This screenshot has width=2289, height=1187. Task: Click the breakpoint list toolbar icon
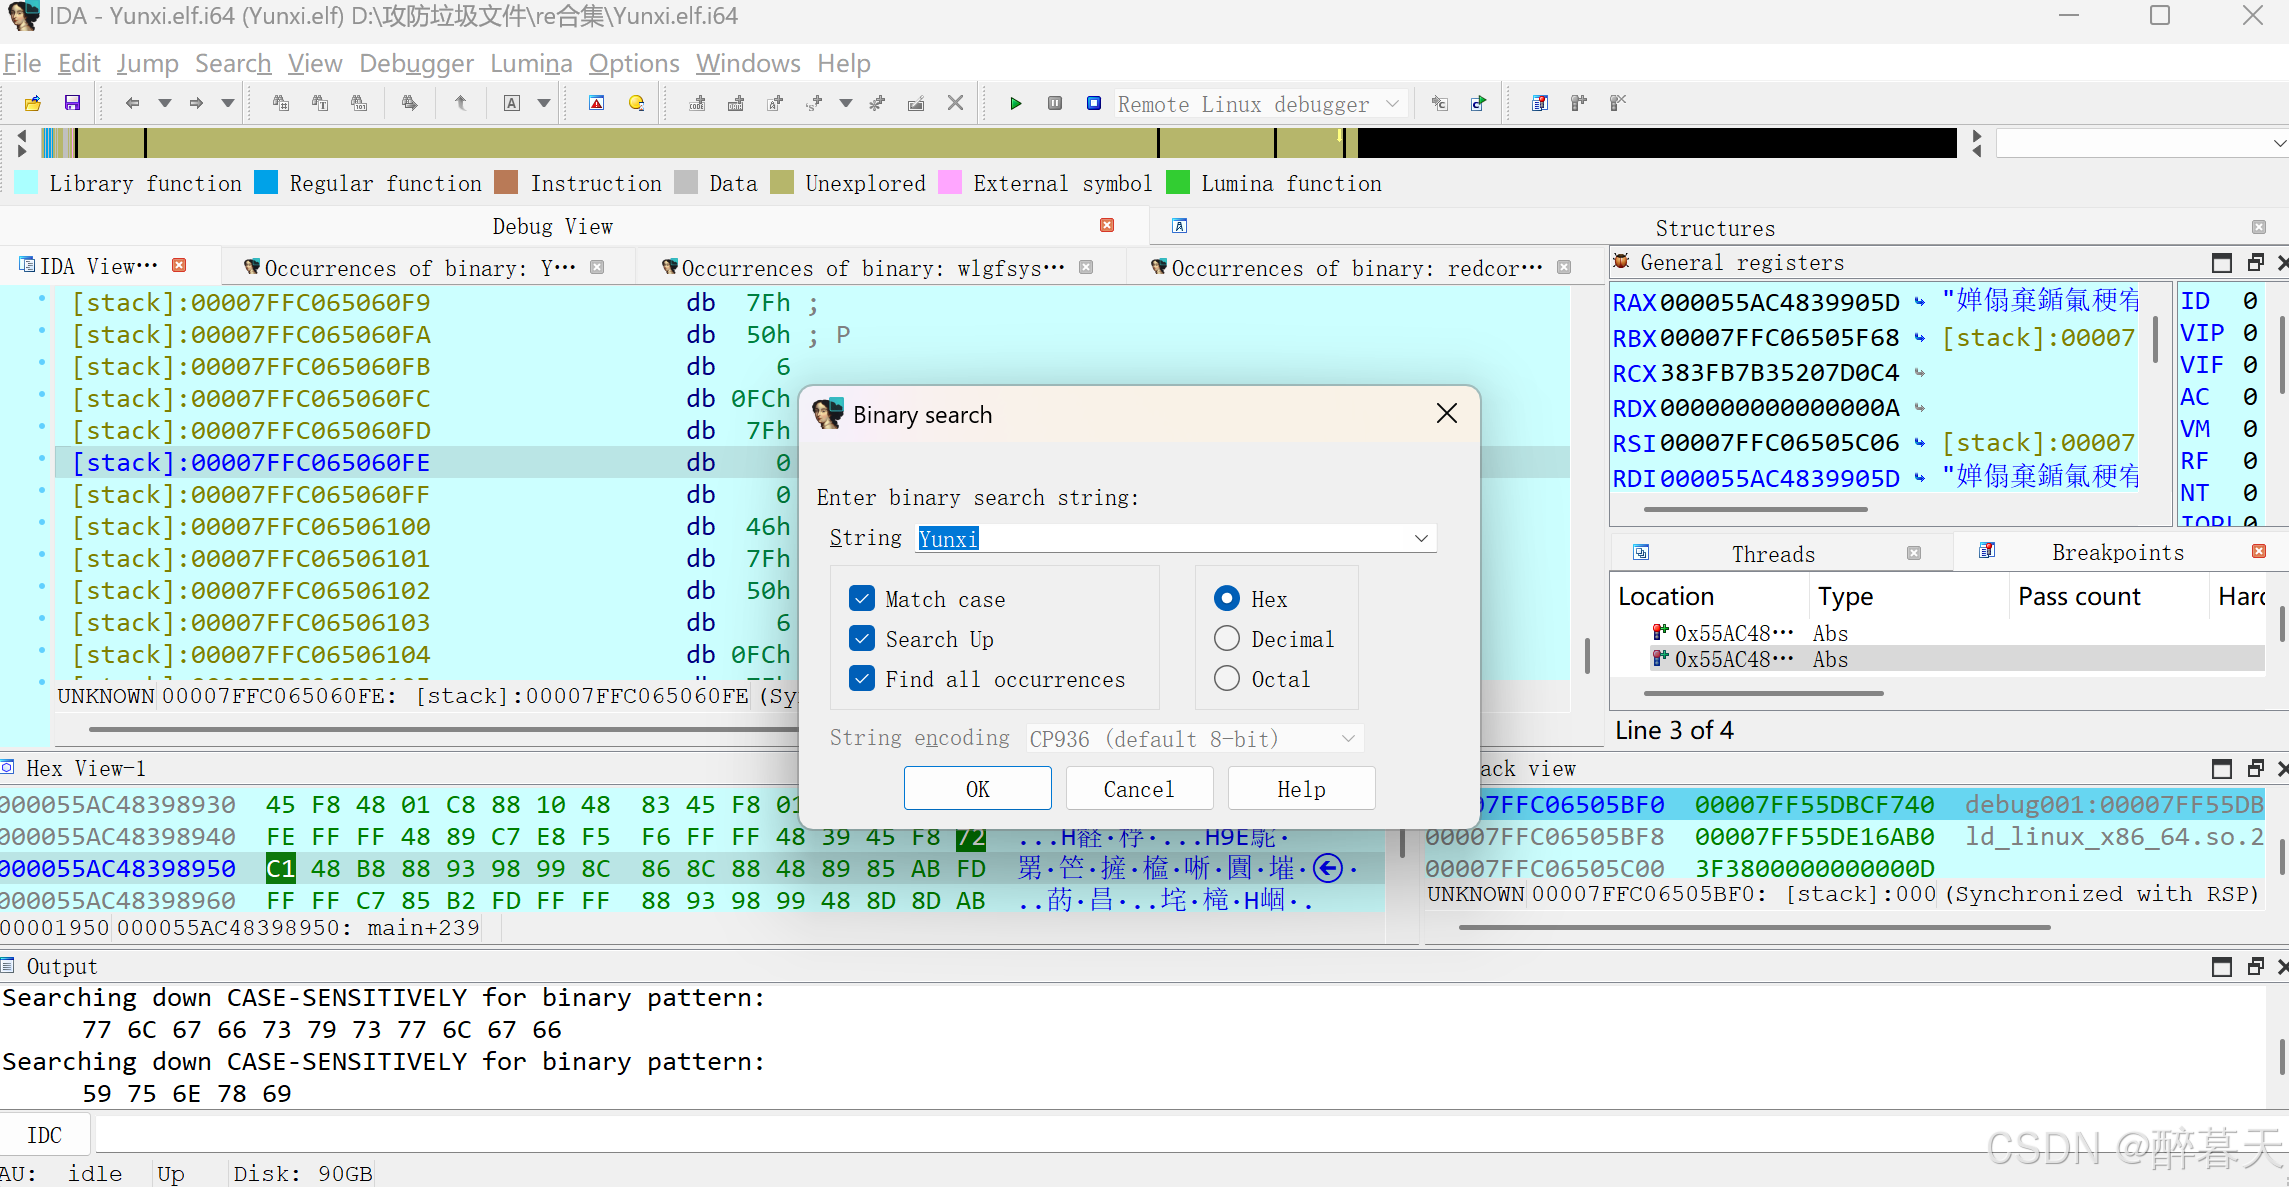(1539, 103)
